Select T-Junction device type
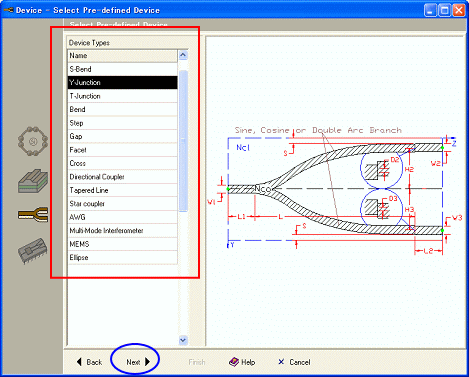 [x=122, y=96]
